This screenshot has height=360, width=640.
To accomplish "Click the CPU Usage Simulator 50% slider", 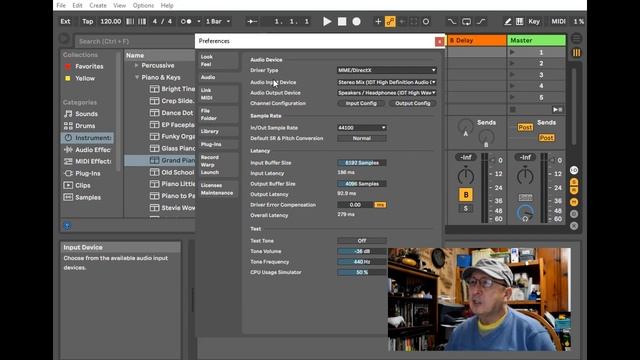I will (x=362, y=272).
